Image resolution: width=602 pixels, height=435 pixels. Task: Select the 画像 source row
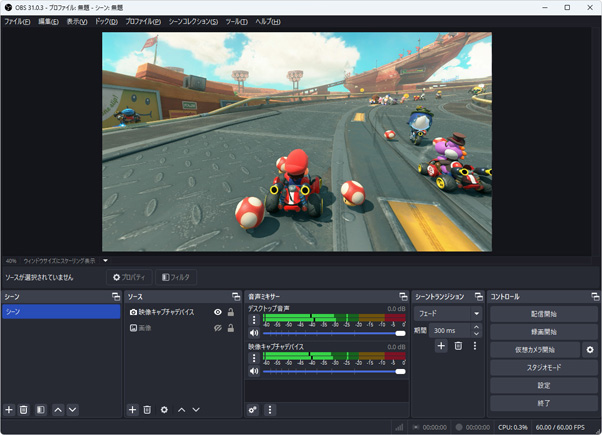click(x=183, y=328)
